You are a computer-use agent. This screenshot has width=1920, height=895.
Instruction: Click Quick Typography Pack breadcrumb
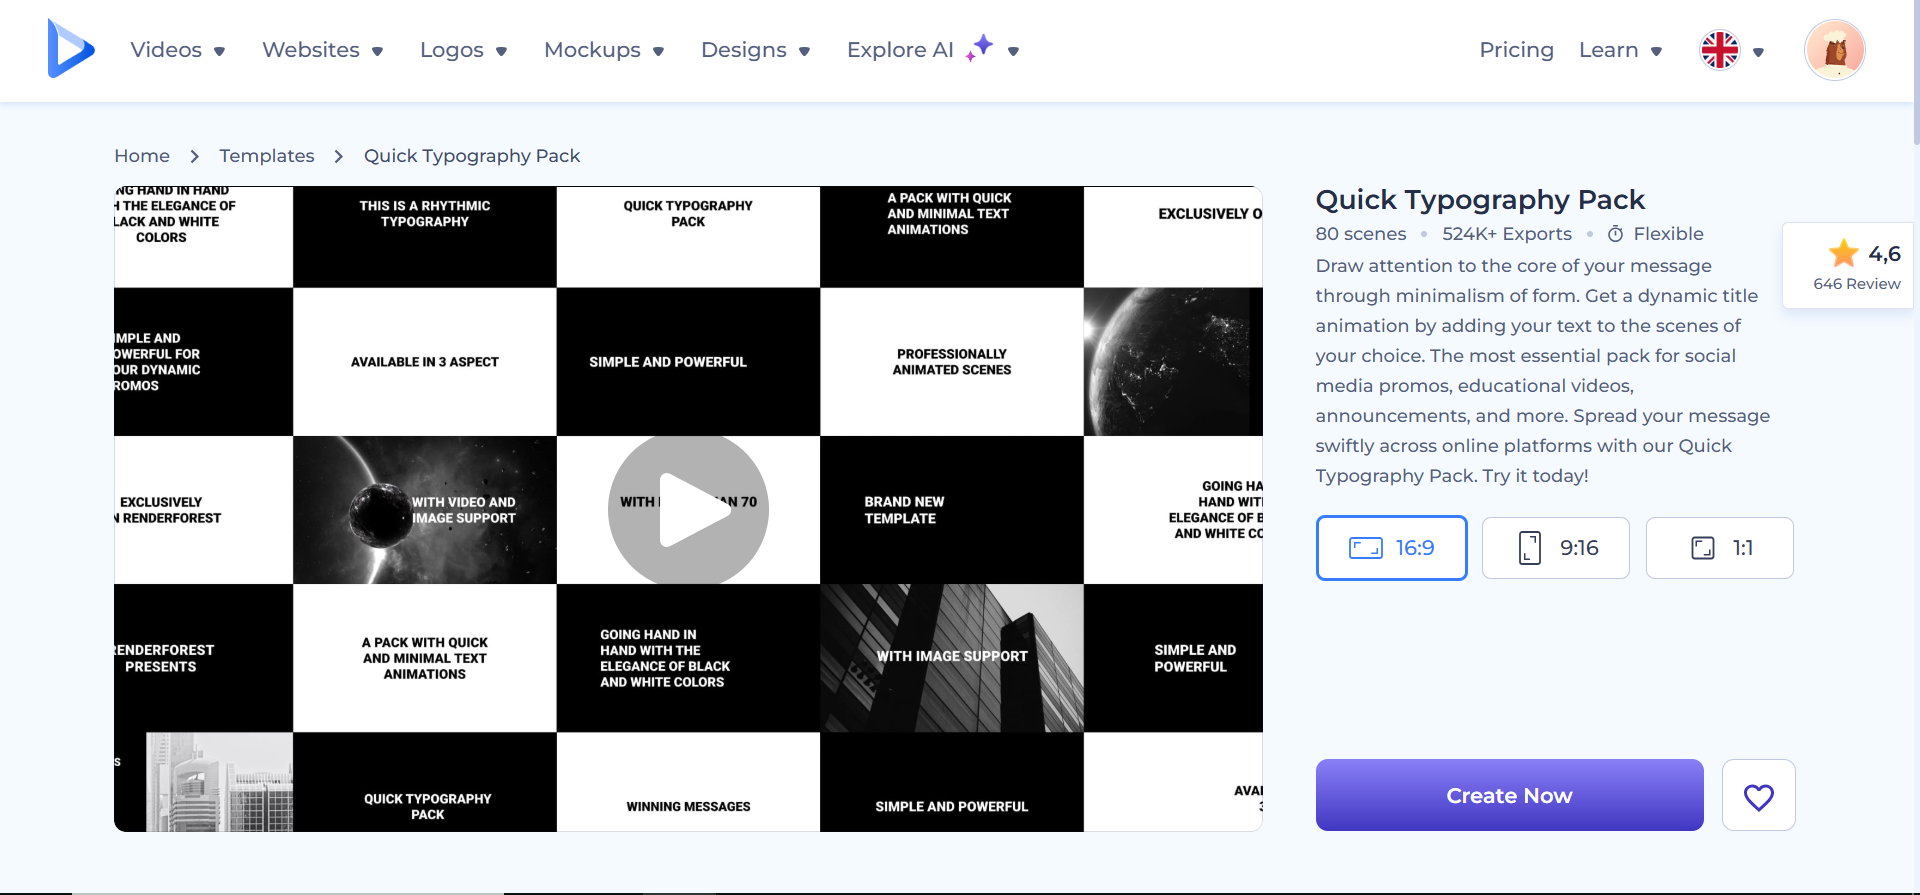point(472,156)
